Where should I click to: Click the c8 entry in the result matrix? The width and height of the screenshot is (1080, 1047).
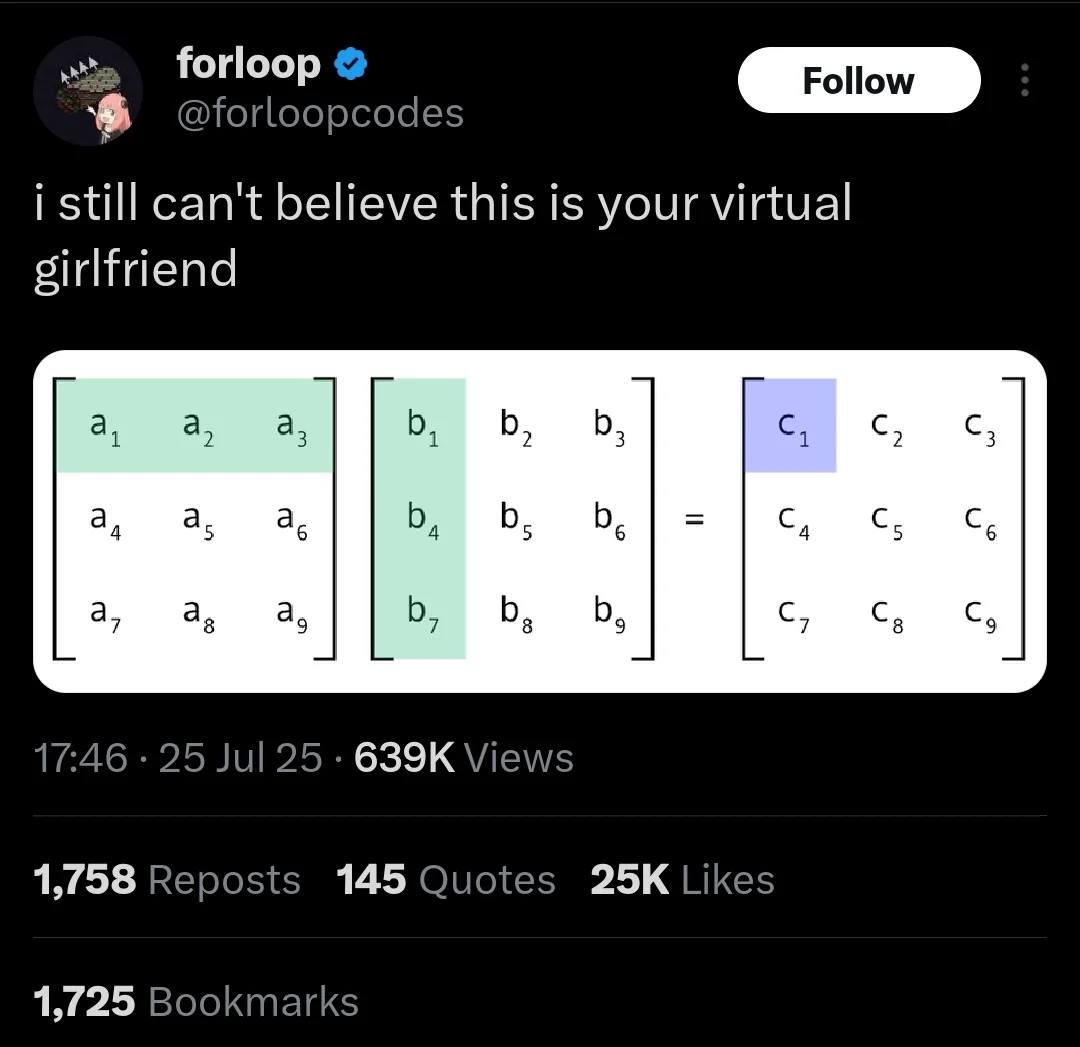(888, 618)
